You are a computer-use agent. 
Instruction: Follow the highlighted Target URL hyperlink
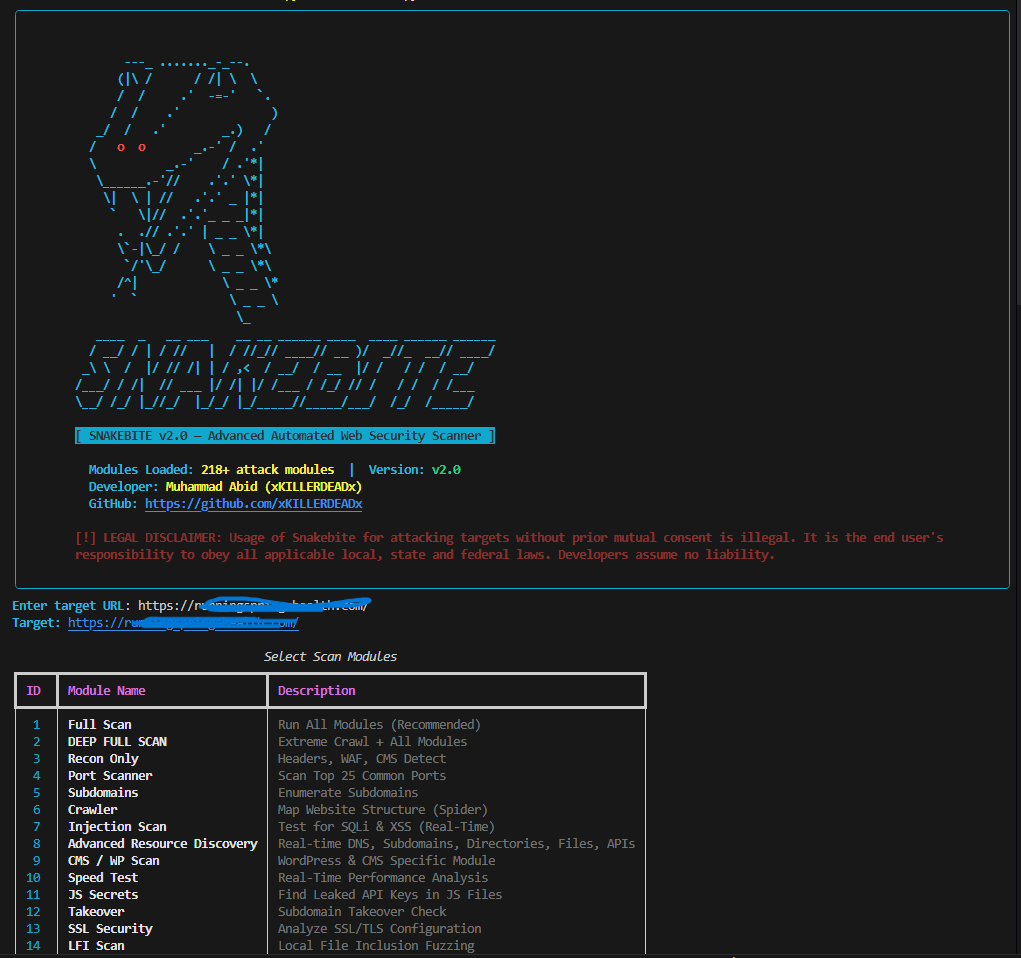183,622
